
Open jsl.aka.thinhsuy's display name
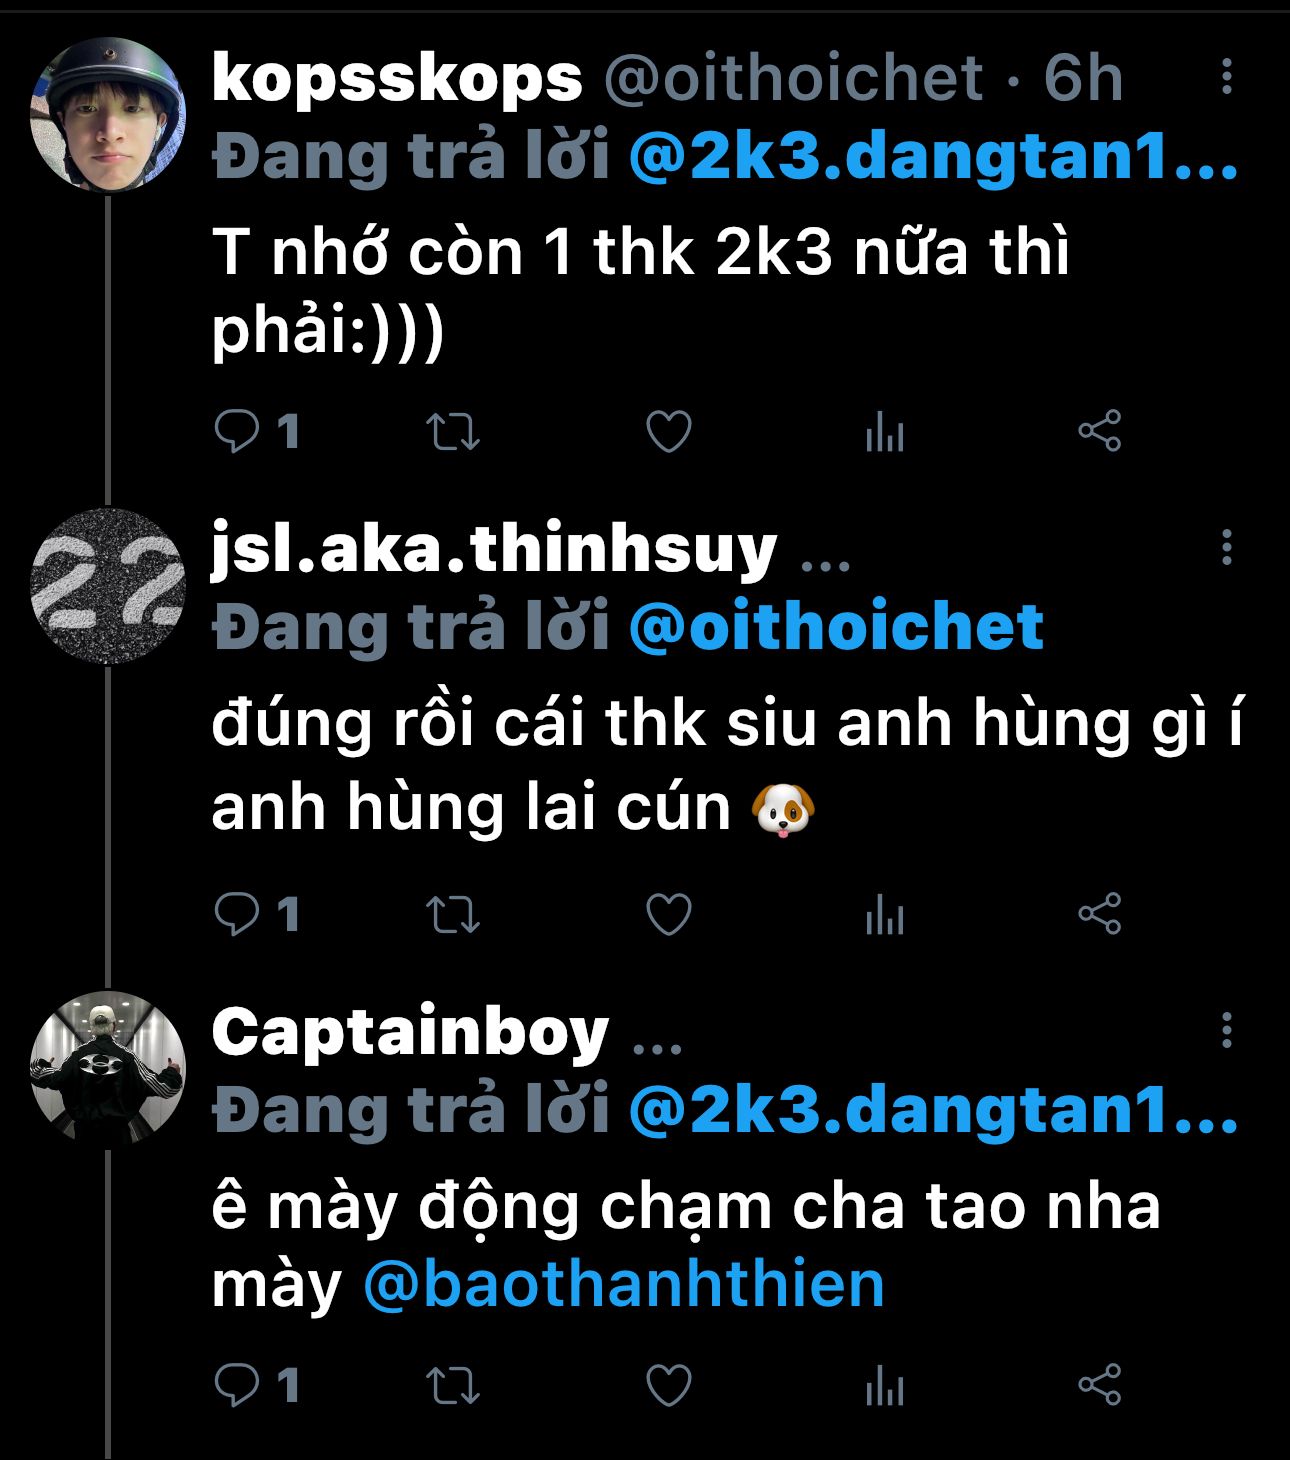coord(494,550)
